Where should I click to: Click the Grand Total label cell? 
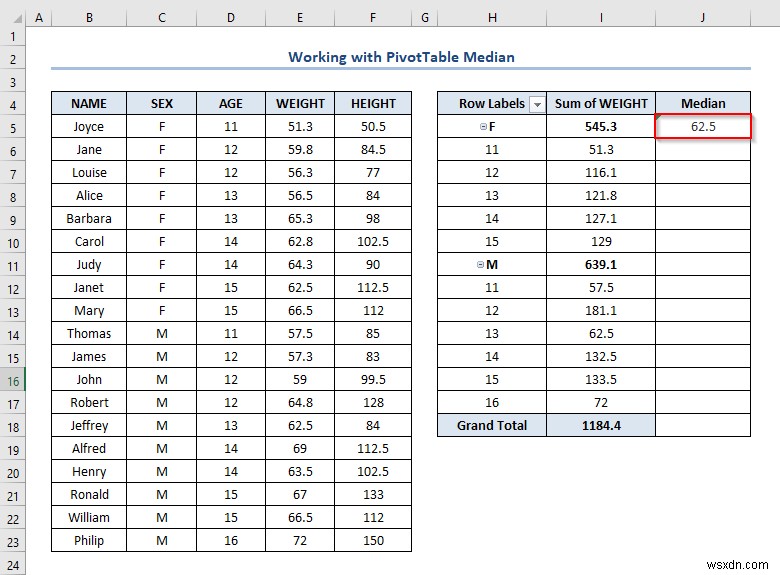click(492, 425)
